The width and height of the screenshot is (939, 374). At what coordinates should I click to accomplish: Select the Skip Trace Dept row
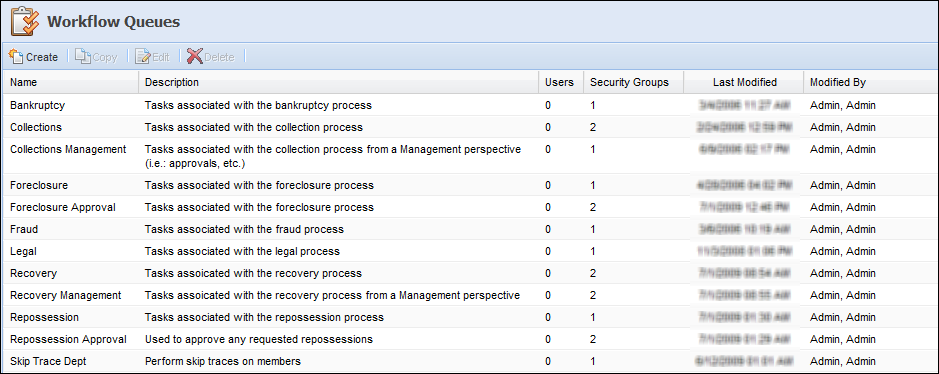[x=470, y=361]
